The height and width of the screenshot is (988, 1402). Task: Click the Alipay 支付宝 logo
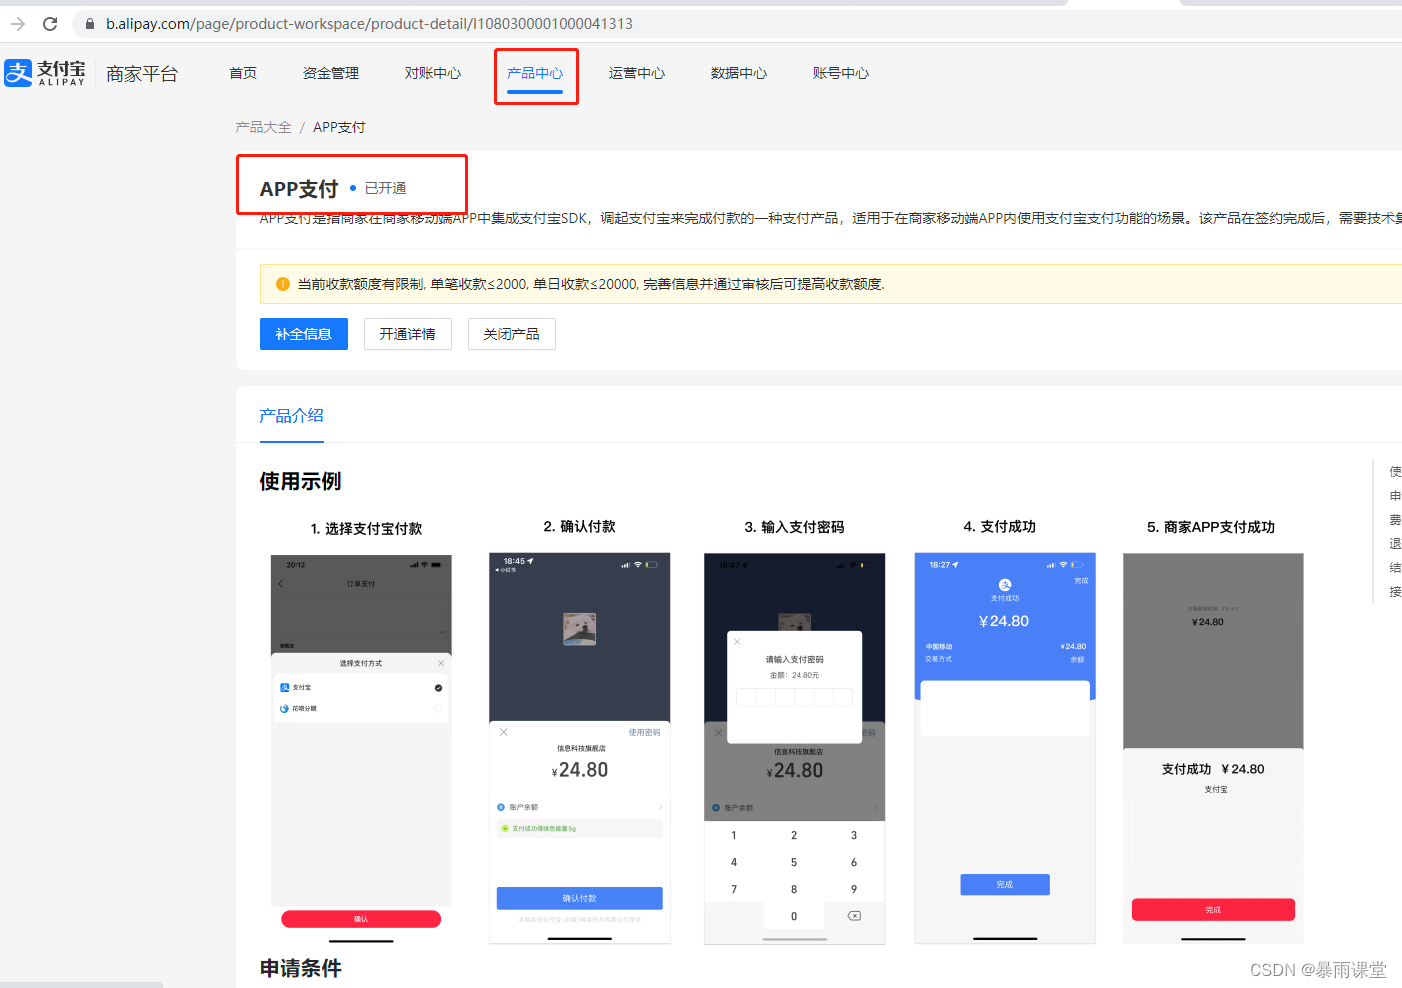[x=45, y=73]
